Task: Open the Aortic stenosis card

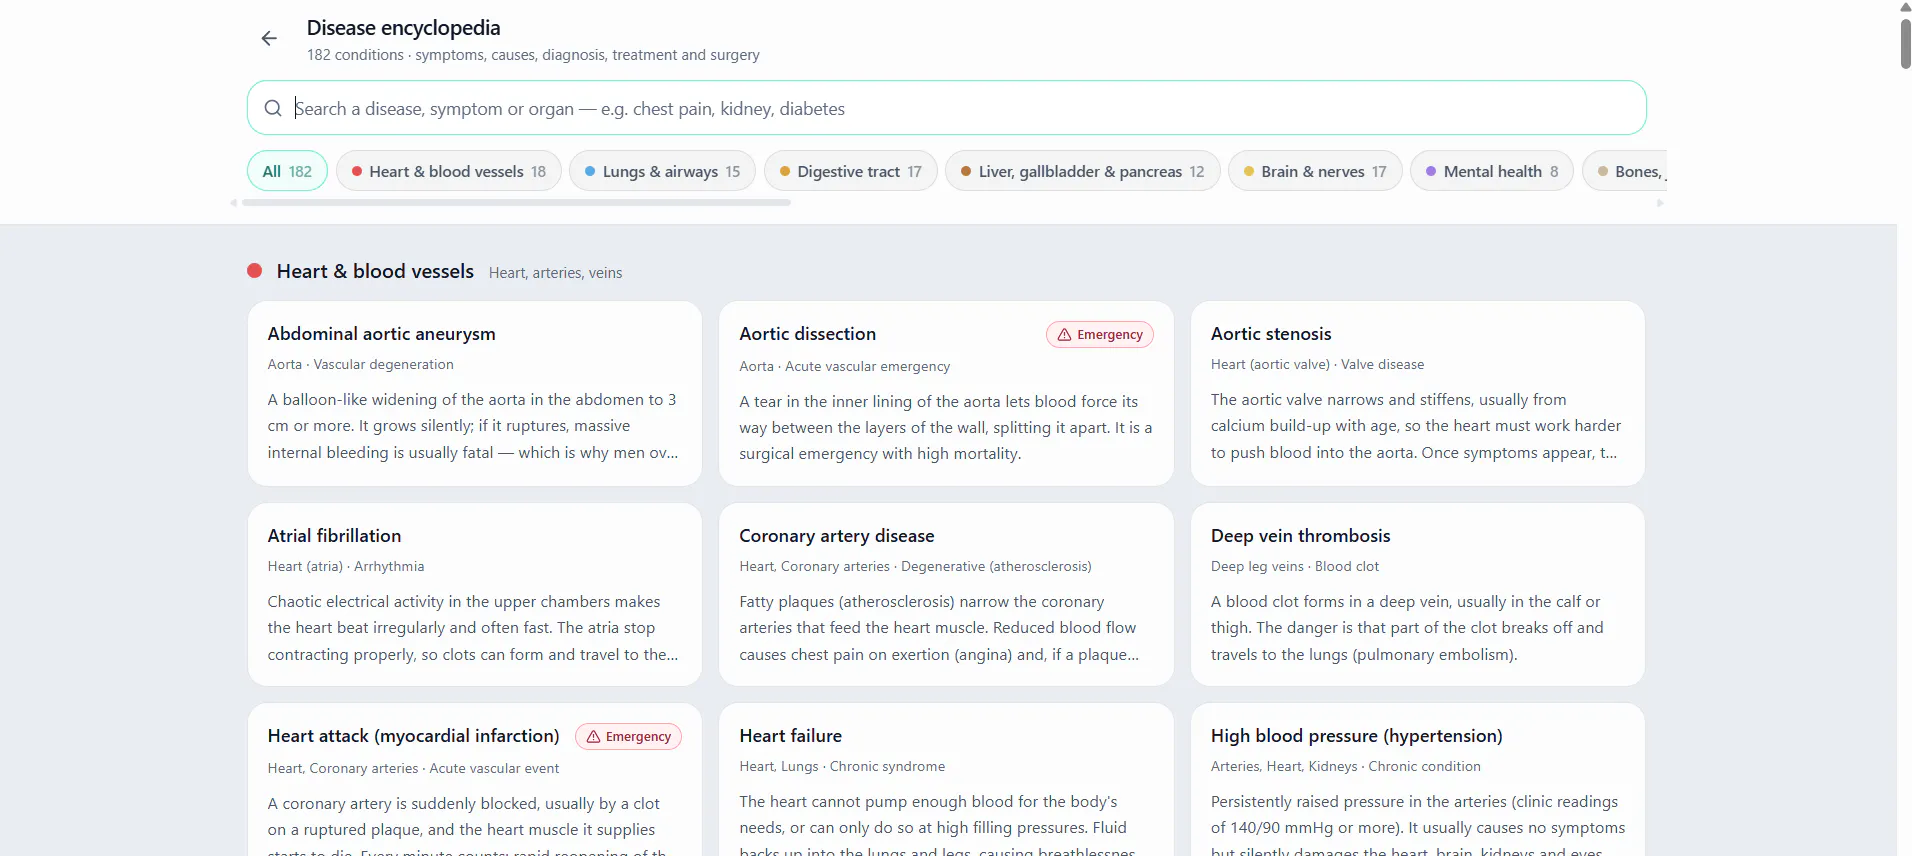Action: (1417, 394)
